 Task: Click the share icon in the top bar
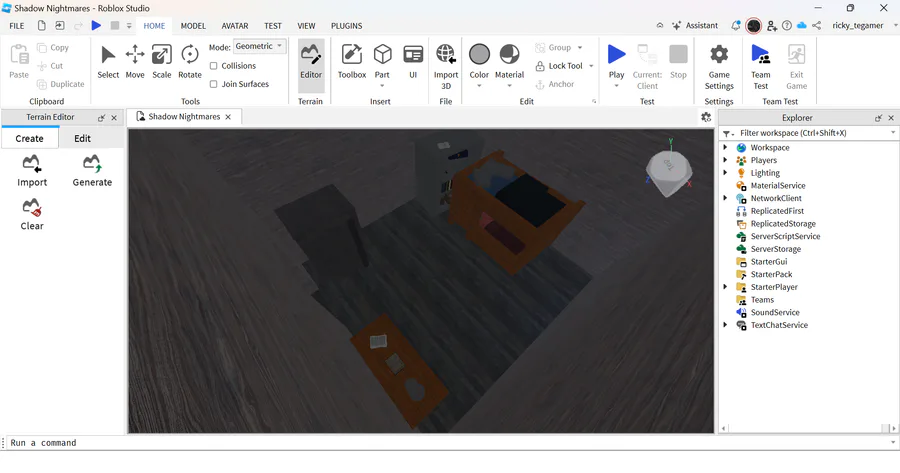817,25
